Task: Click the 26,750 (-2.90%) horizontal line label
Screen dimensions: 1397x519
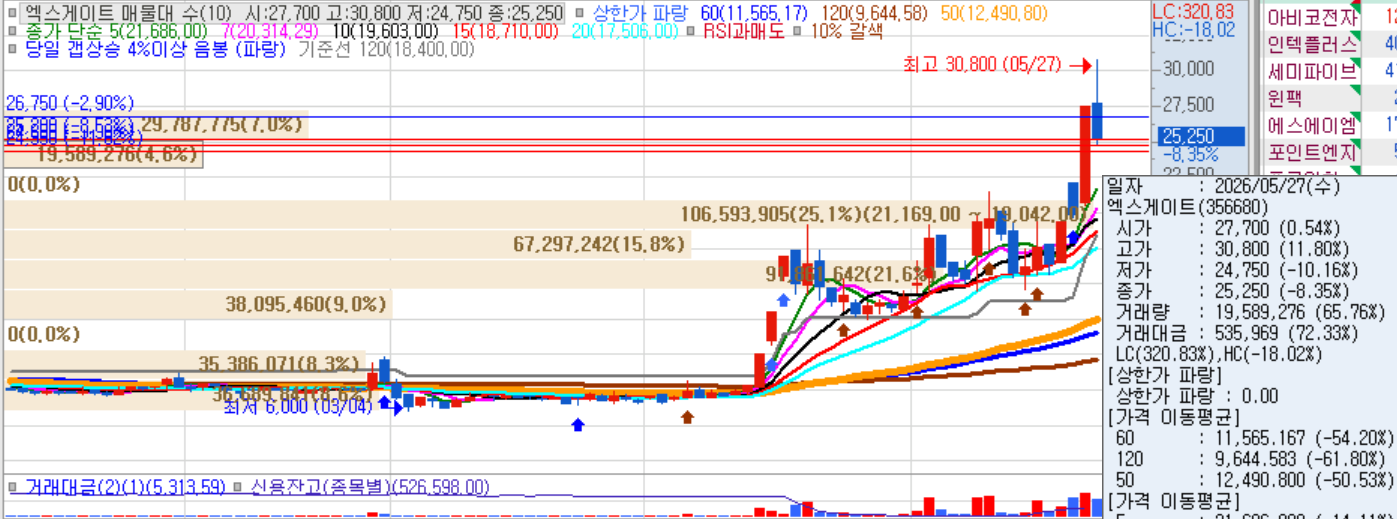Action: (69, 104)
